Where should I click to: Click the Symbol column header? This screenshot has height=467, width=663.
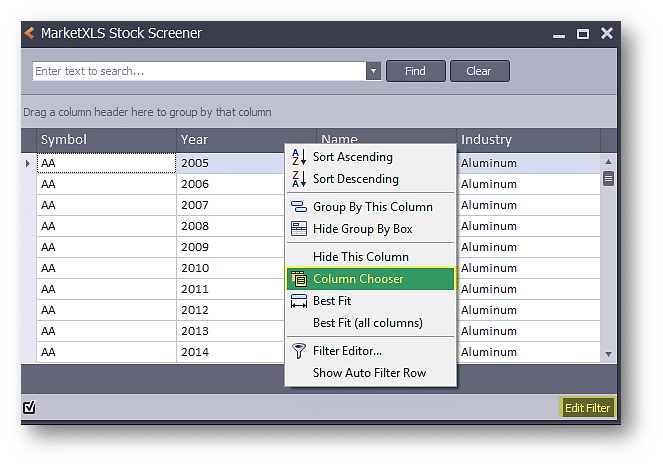click(106, 140)
